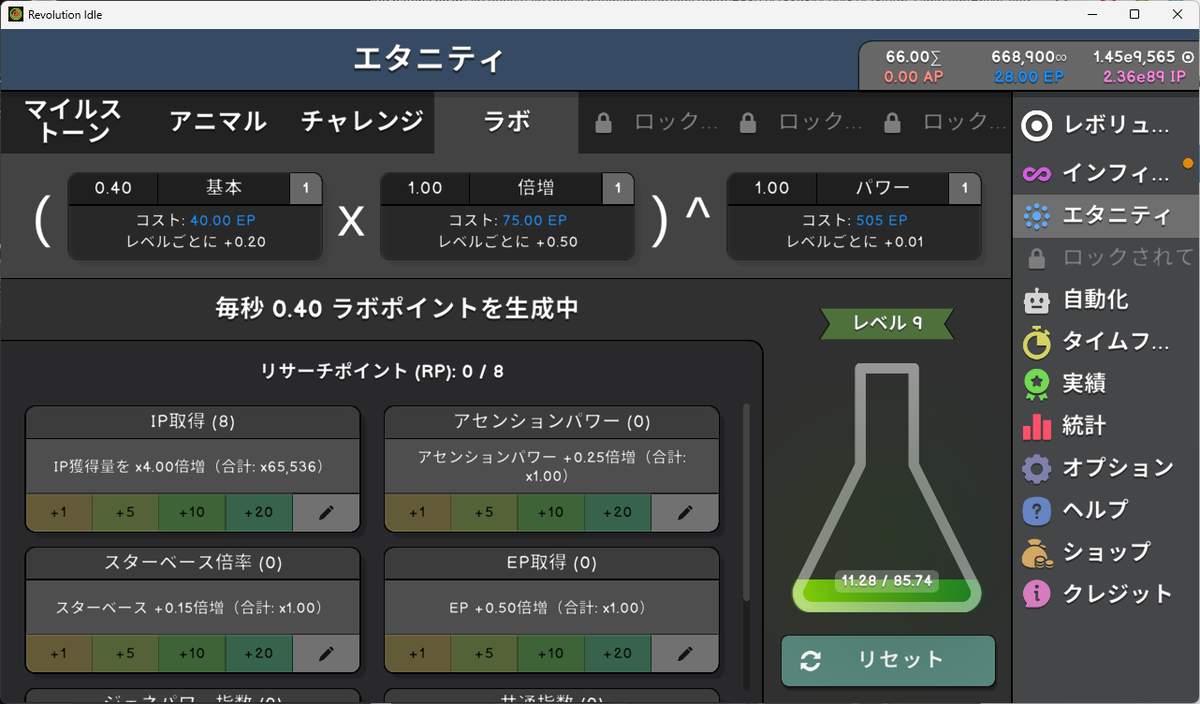The image size is (1200, 704).
Task: Click the level 1 badge on パワー
Action: pyautogui.click(x=965, y=188)
